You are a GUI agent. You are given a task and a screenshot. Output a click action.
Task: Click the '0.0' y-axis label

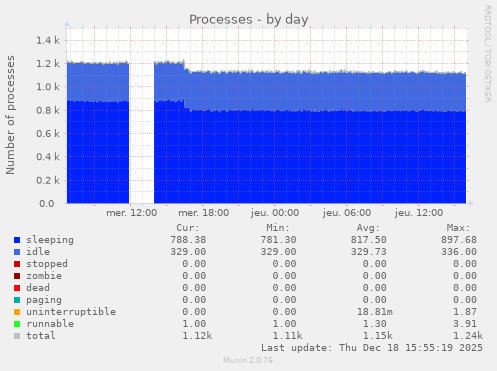[x=47, y=204]
